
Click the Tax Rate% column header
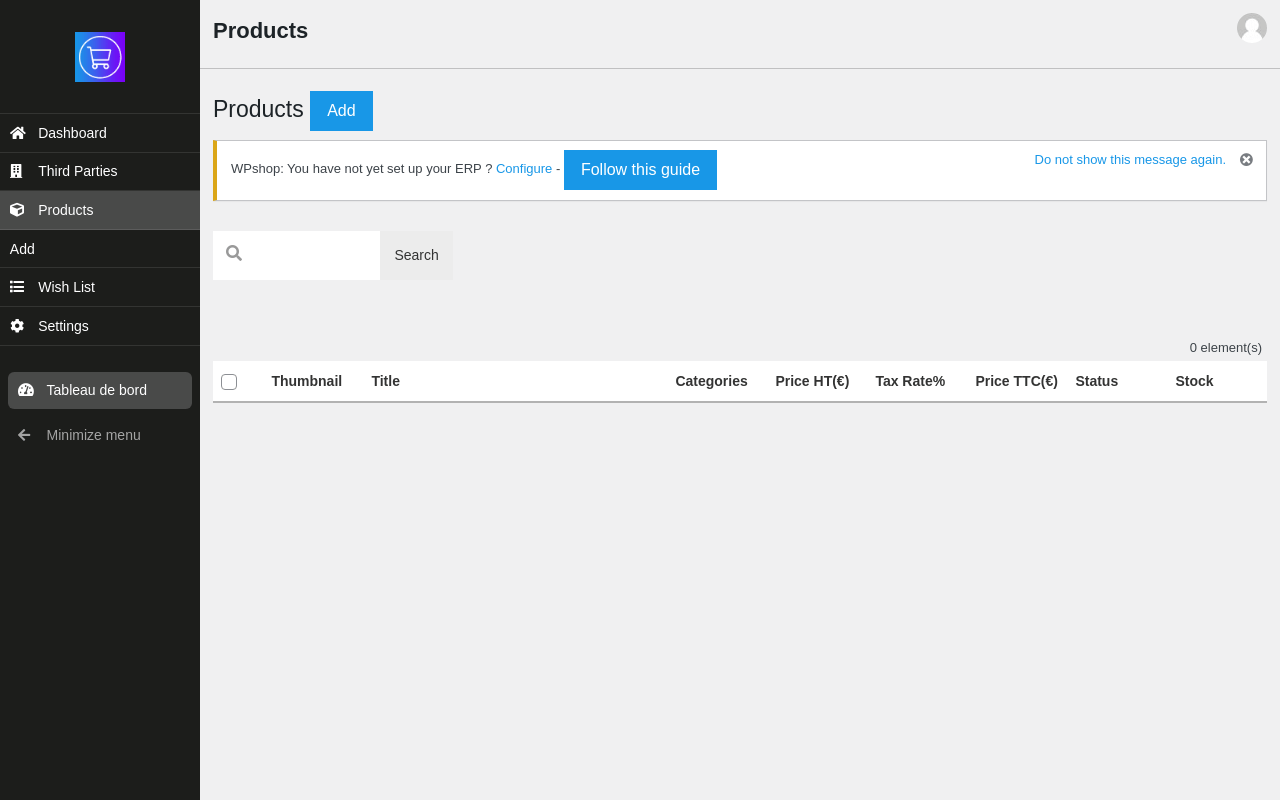910,381
